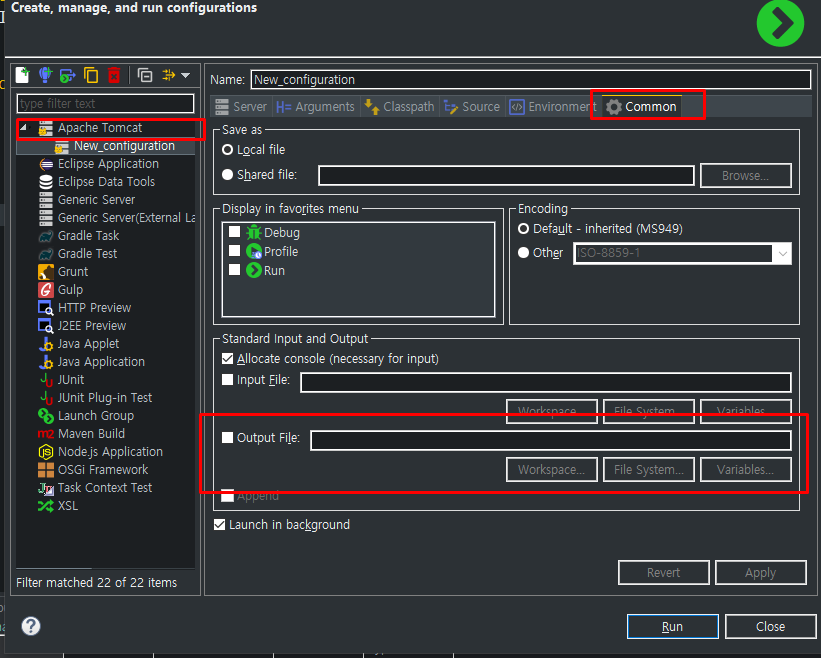The height and width of the screenshot is (658, 821).
Task: Click Workspace button under Output File
Action: pos(551,470)
